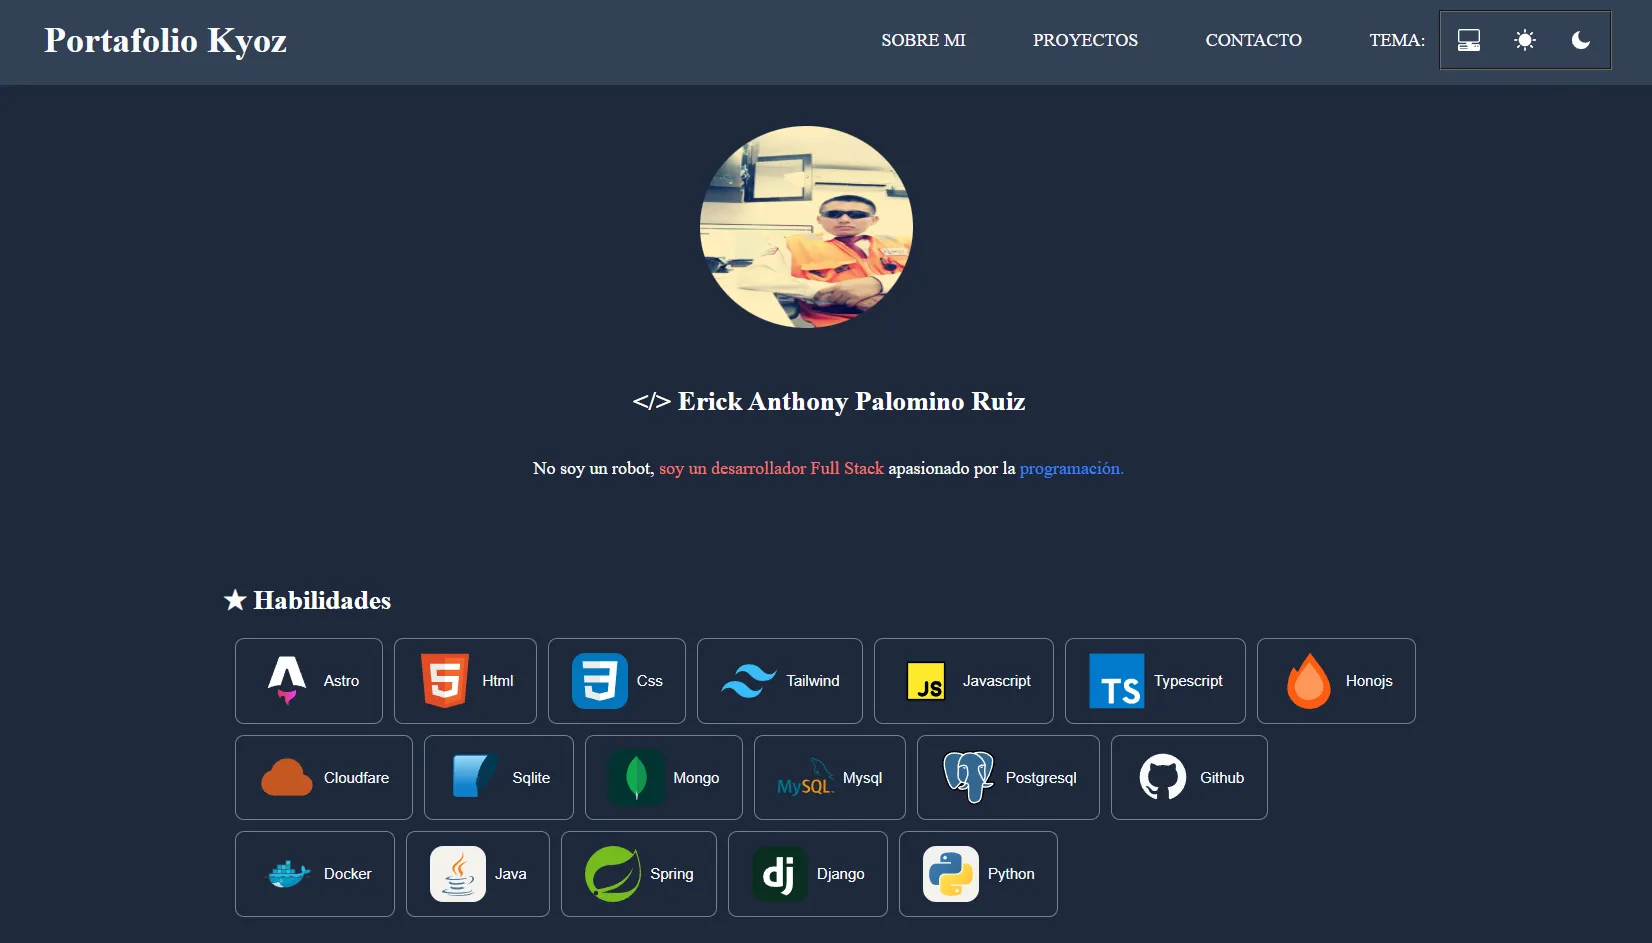Enable light theme with sun icon
The image size is (1652, 943).
(1524, 40)
